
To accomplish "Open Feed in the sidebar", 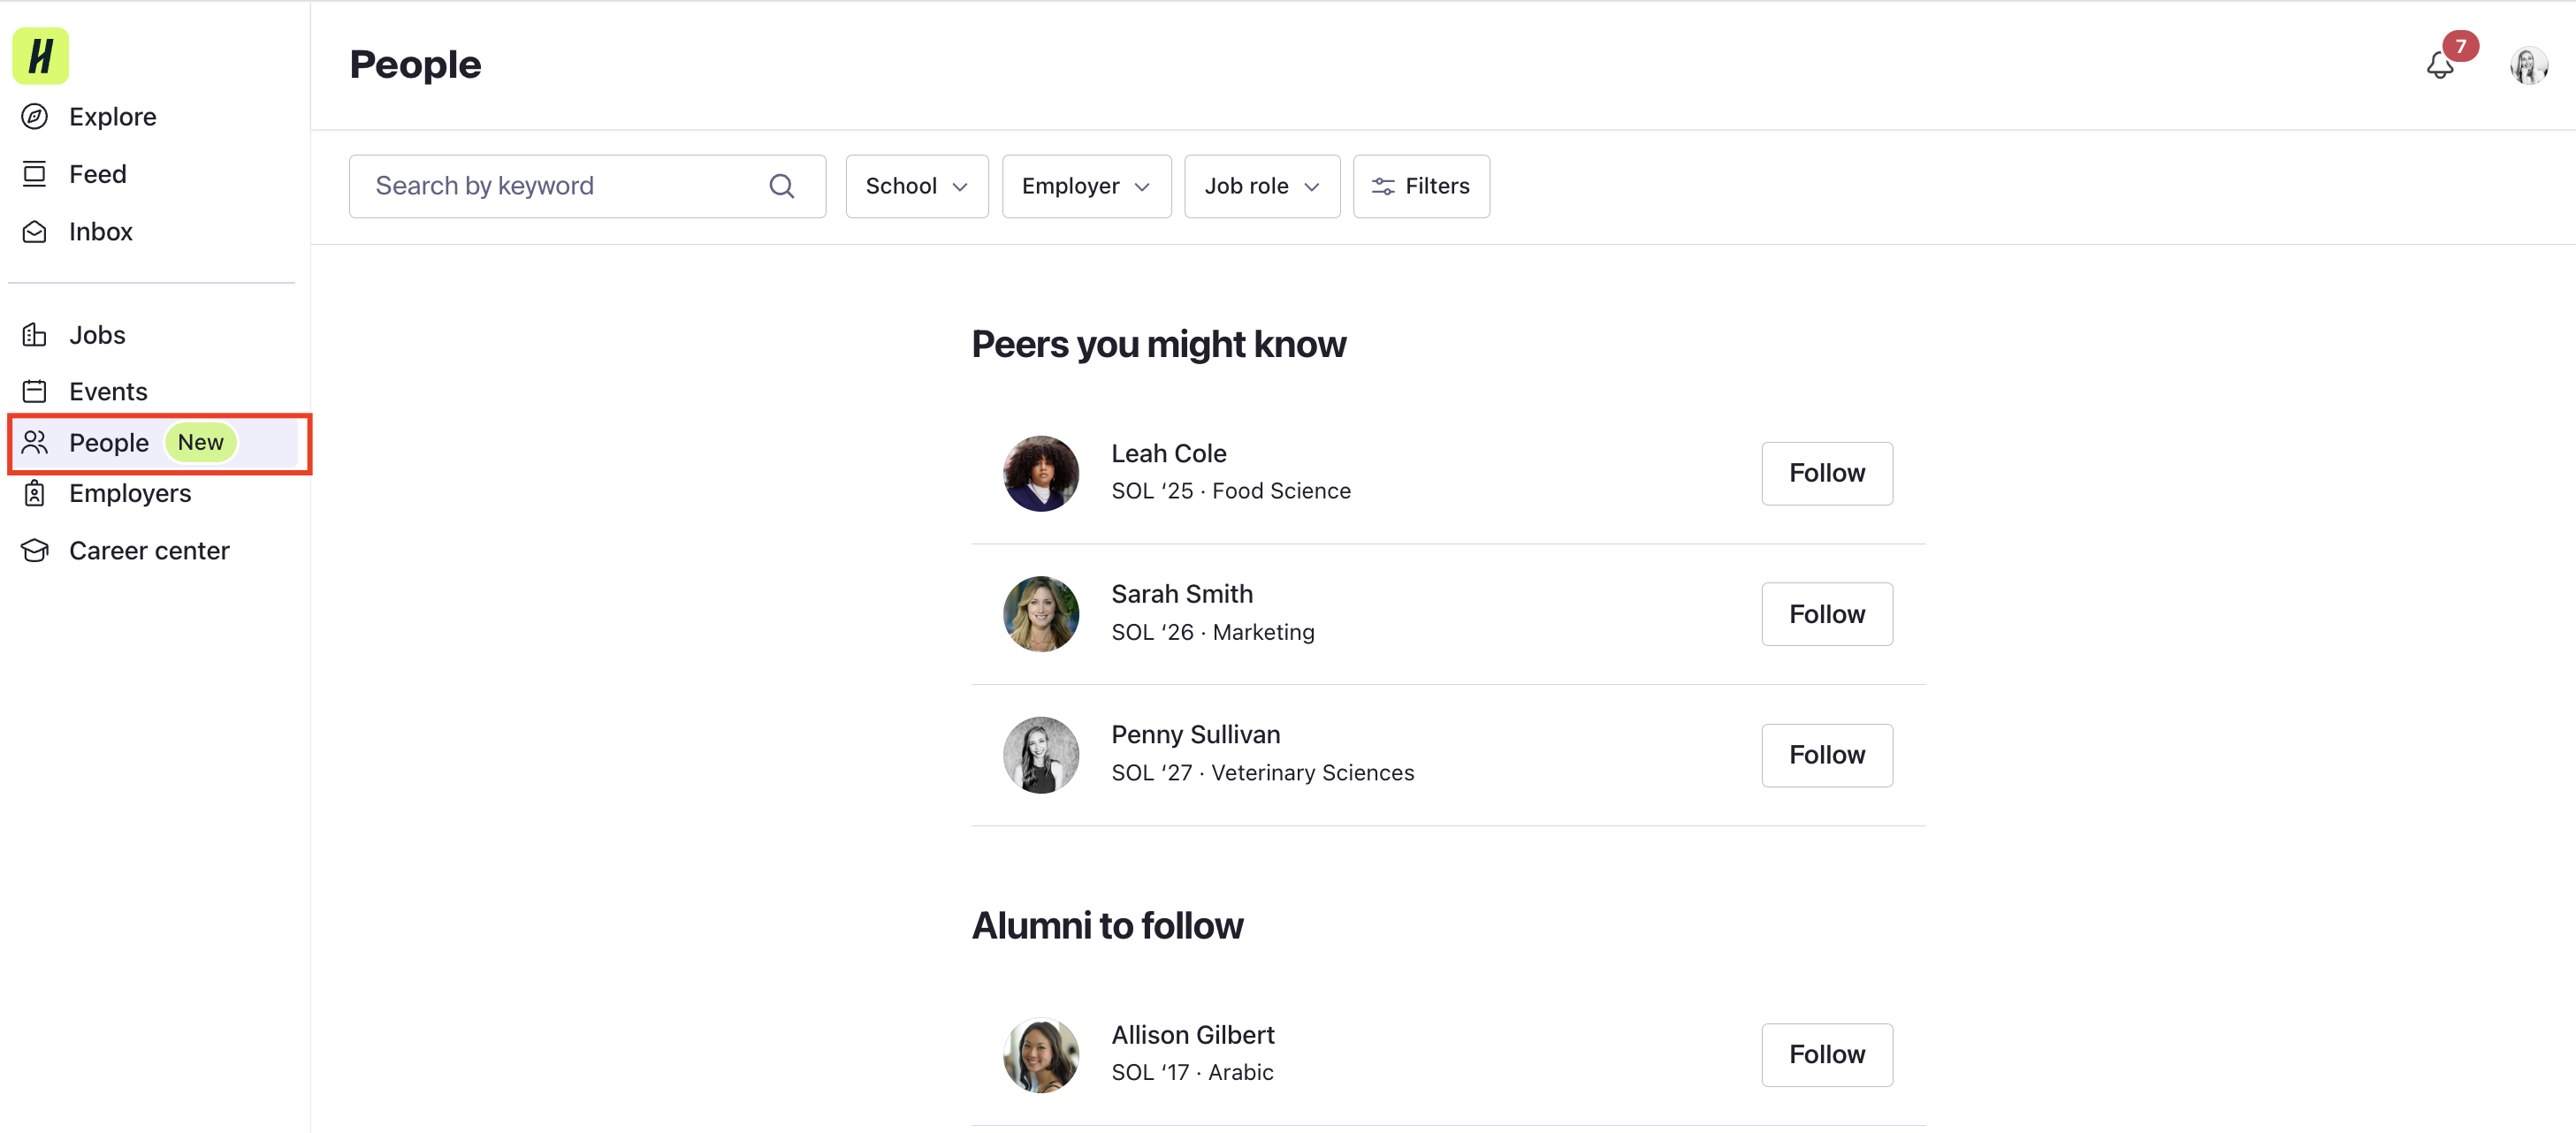I will pyautogui.click(x=97, y=175).
